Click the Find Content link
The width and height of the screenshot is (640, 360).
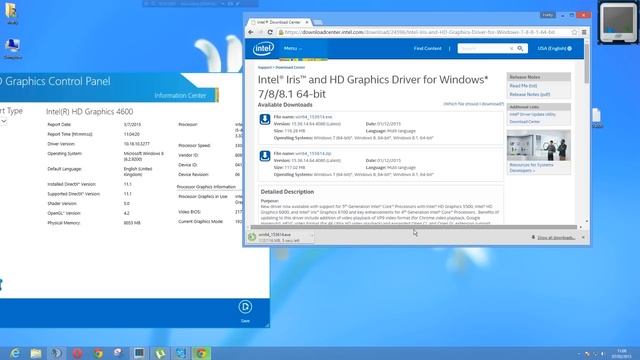427,48
